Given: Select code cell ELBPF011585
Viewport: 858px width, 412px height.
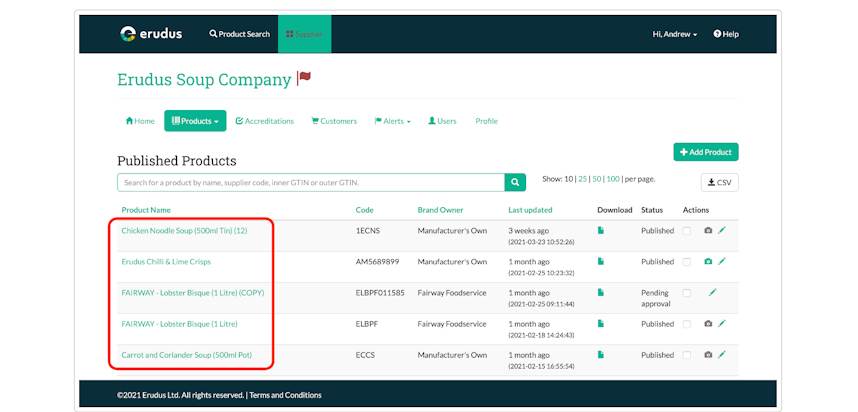Looking at the screenshot, I should pos(380,293).
